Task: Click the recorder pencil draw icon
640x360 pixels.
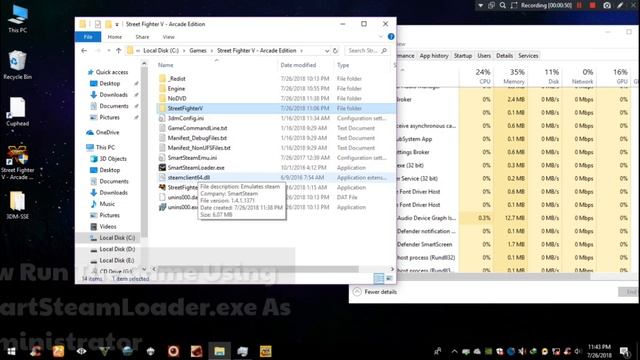Action: (620, 5)
